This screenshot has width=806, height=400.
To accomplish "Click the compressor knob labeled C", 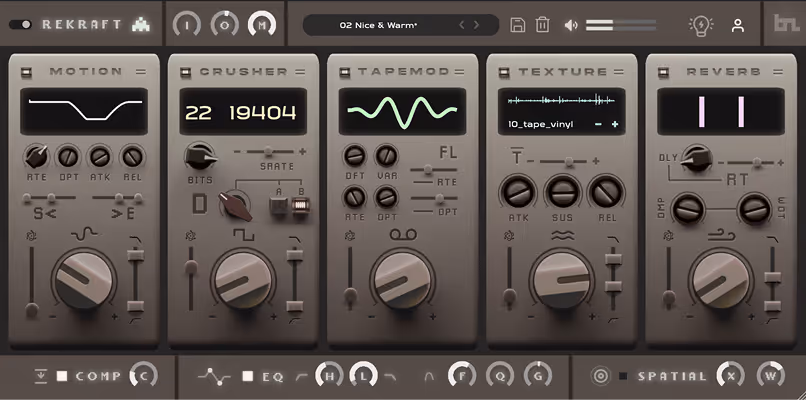I will pos(144,375).
